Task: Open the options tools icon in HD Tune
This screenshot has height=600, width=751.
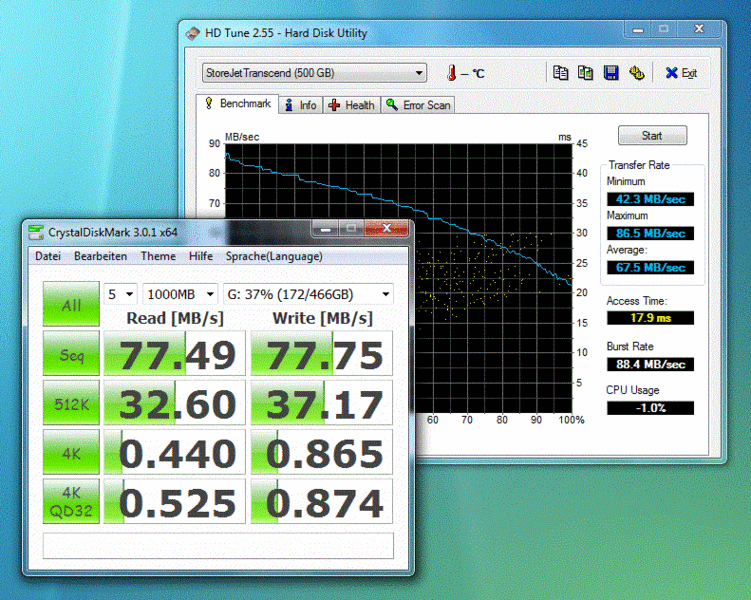Action: 637,73
